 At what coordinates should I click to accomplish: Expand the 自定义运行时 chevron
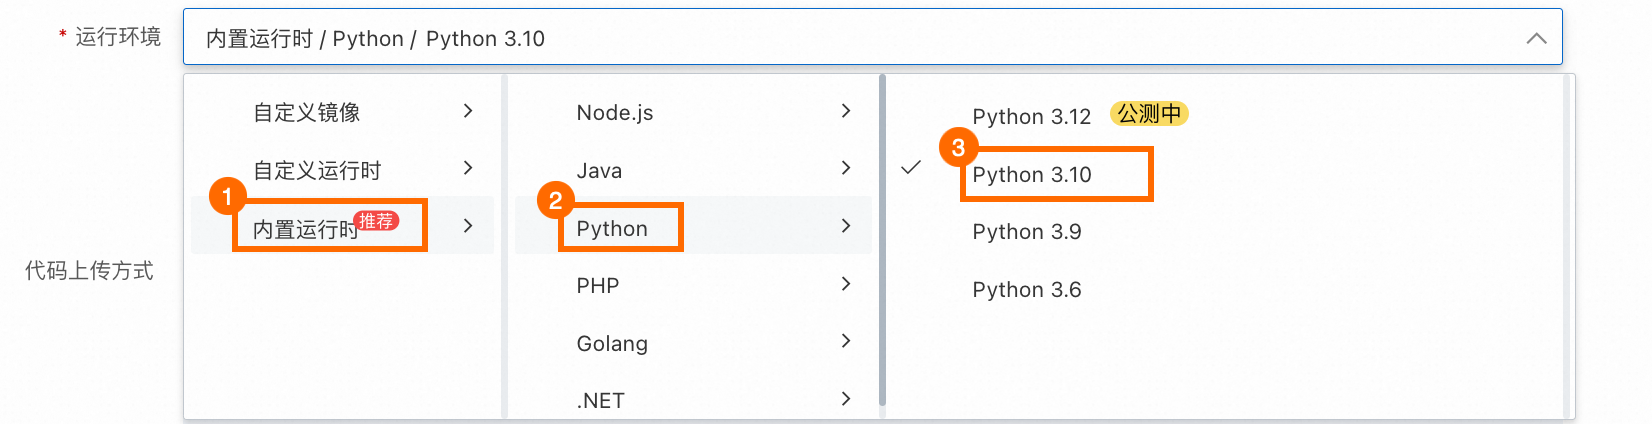468,168
